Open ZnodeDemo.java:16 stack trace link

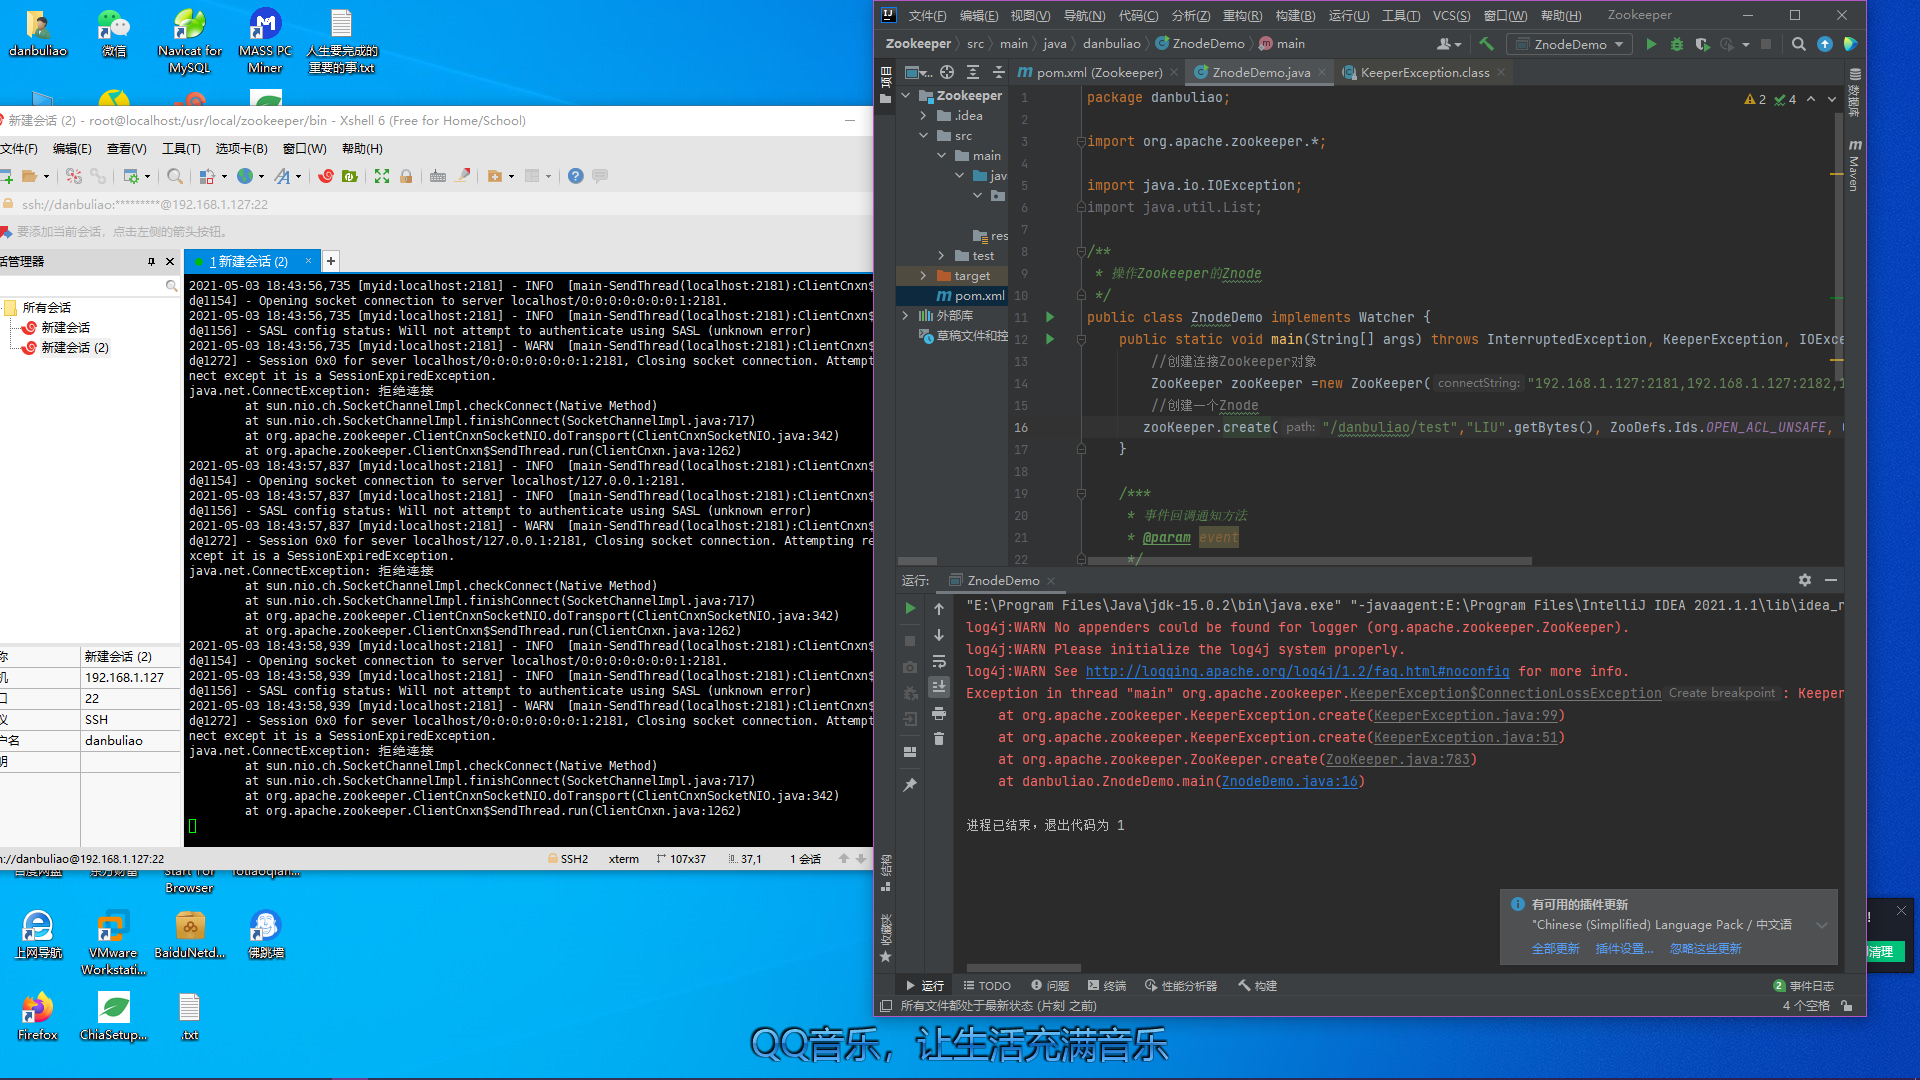(x=1290, y=781)
